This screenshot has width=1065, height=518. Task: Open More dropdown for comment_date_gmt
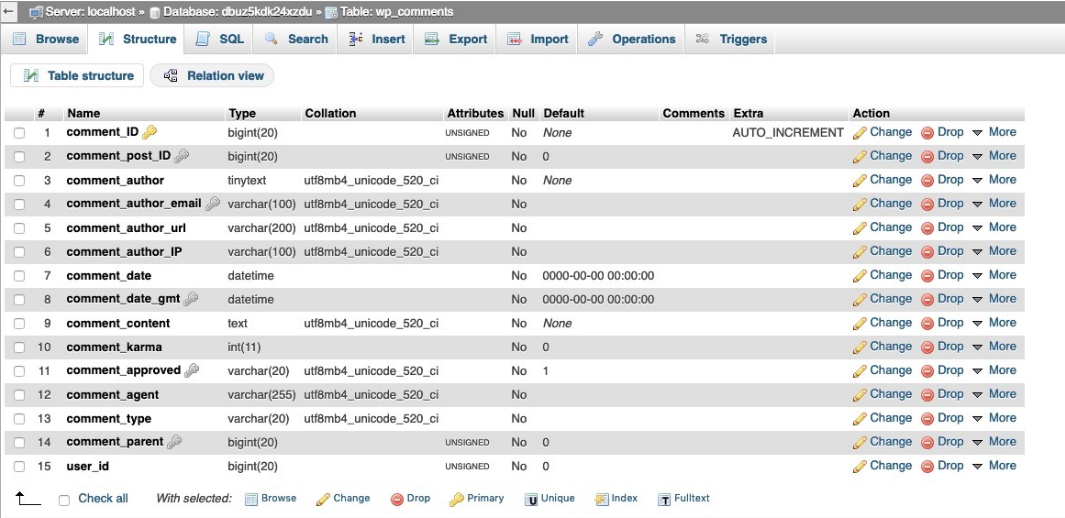(994, 299)
